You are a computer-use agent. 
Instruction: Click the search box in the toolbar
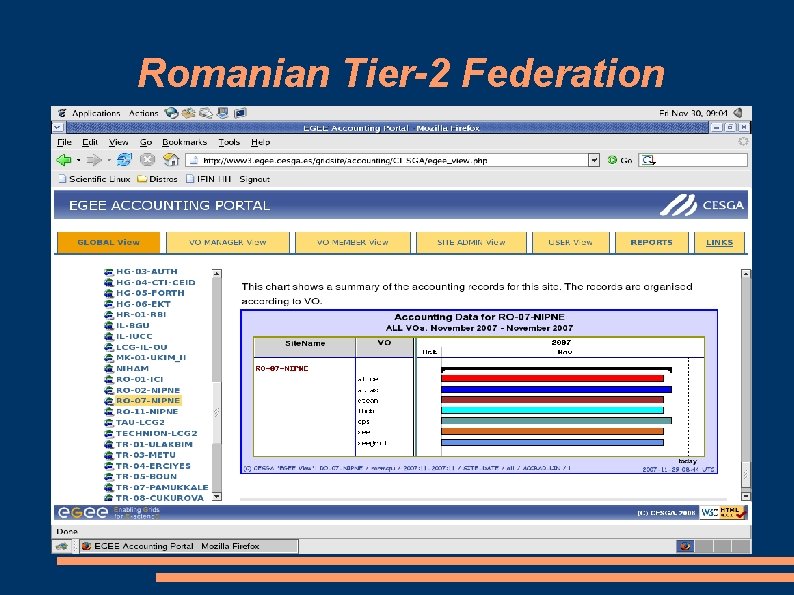point(693,160)
